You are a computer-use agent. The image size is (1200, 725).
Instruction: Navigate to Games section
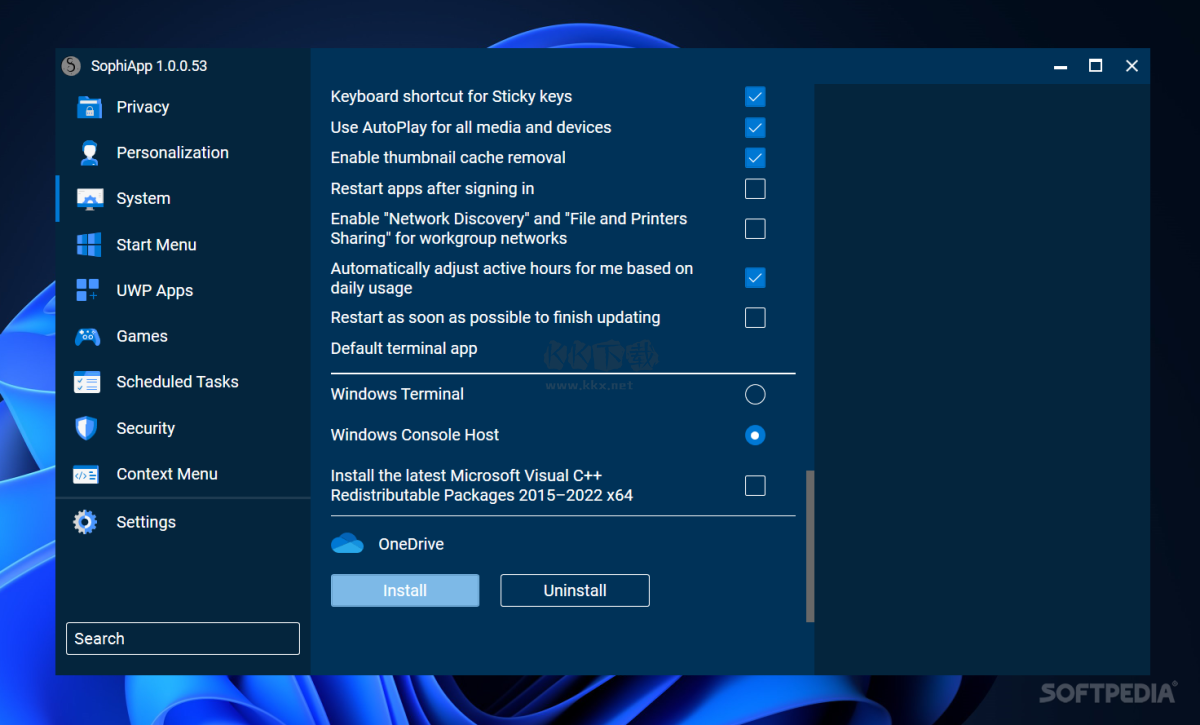click(x=142, y=337)
